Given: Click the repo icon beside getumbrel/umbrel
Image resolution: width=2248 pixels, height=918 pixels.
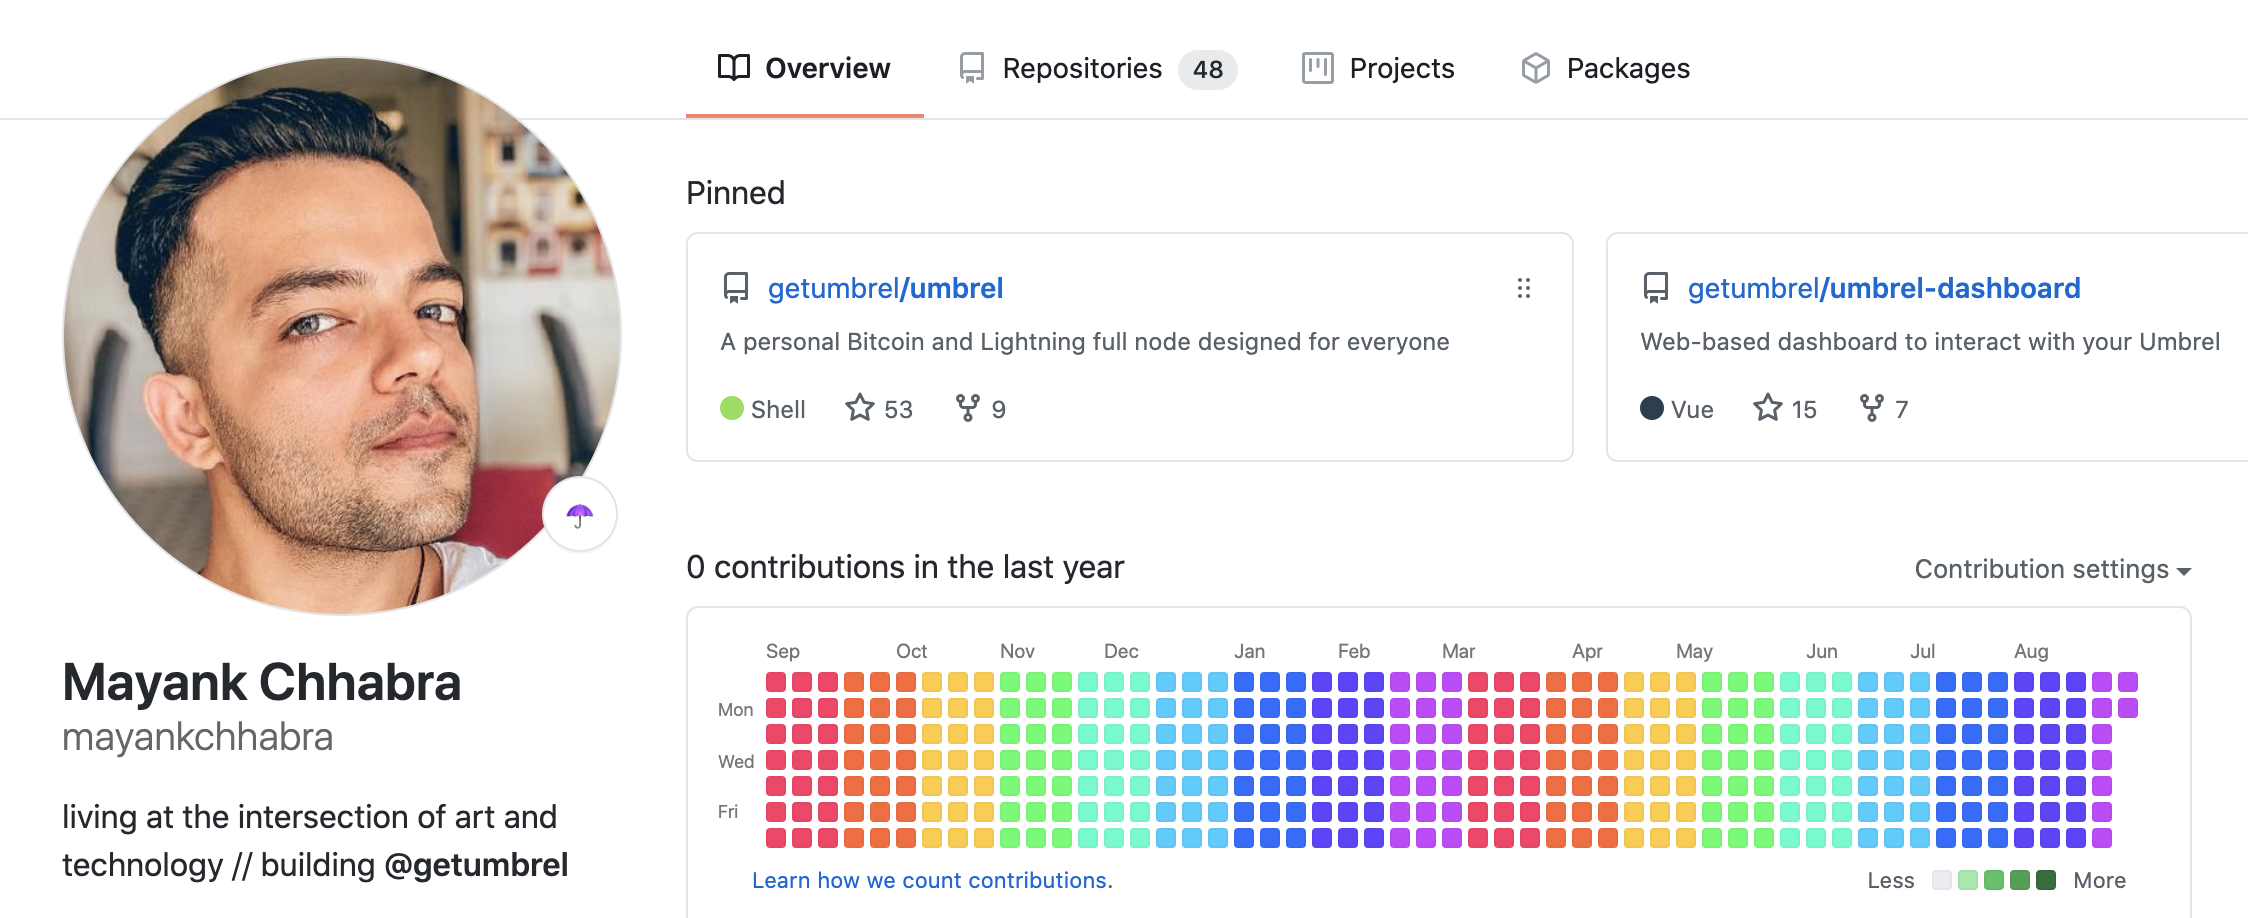Looking at the screenshot, I should (736, 288).
